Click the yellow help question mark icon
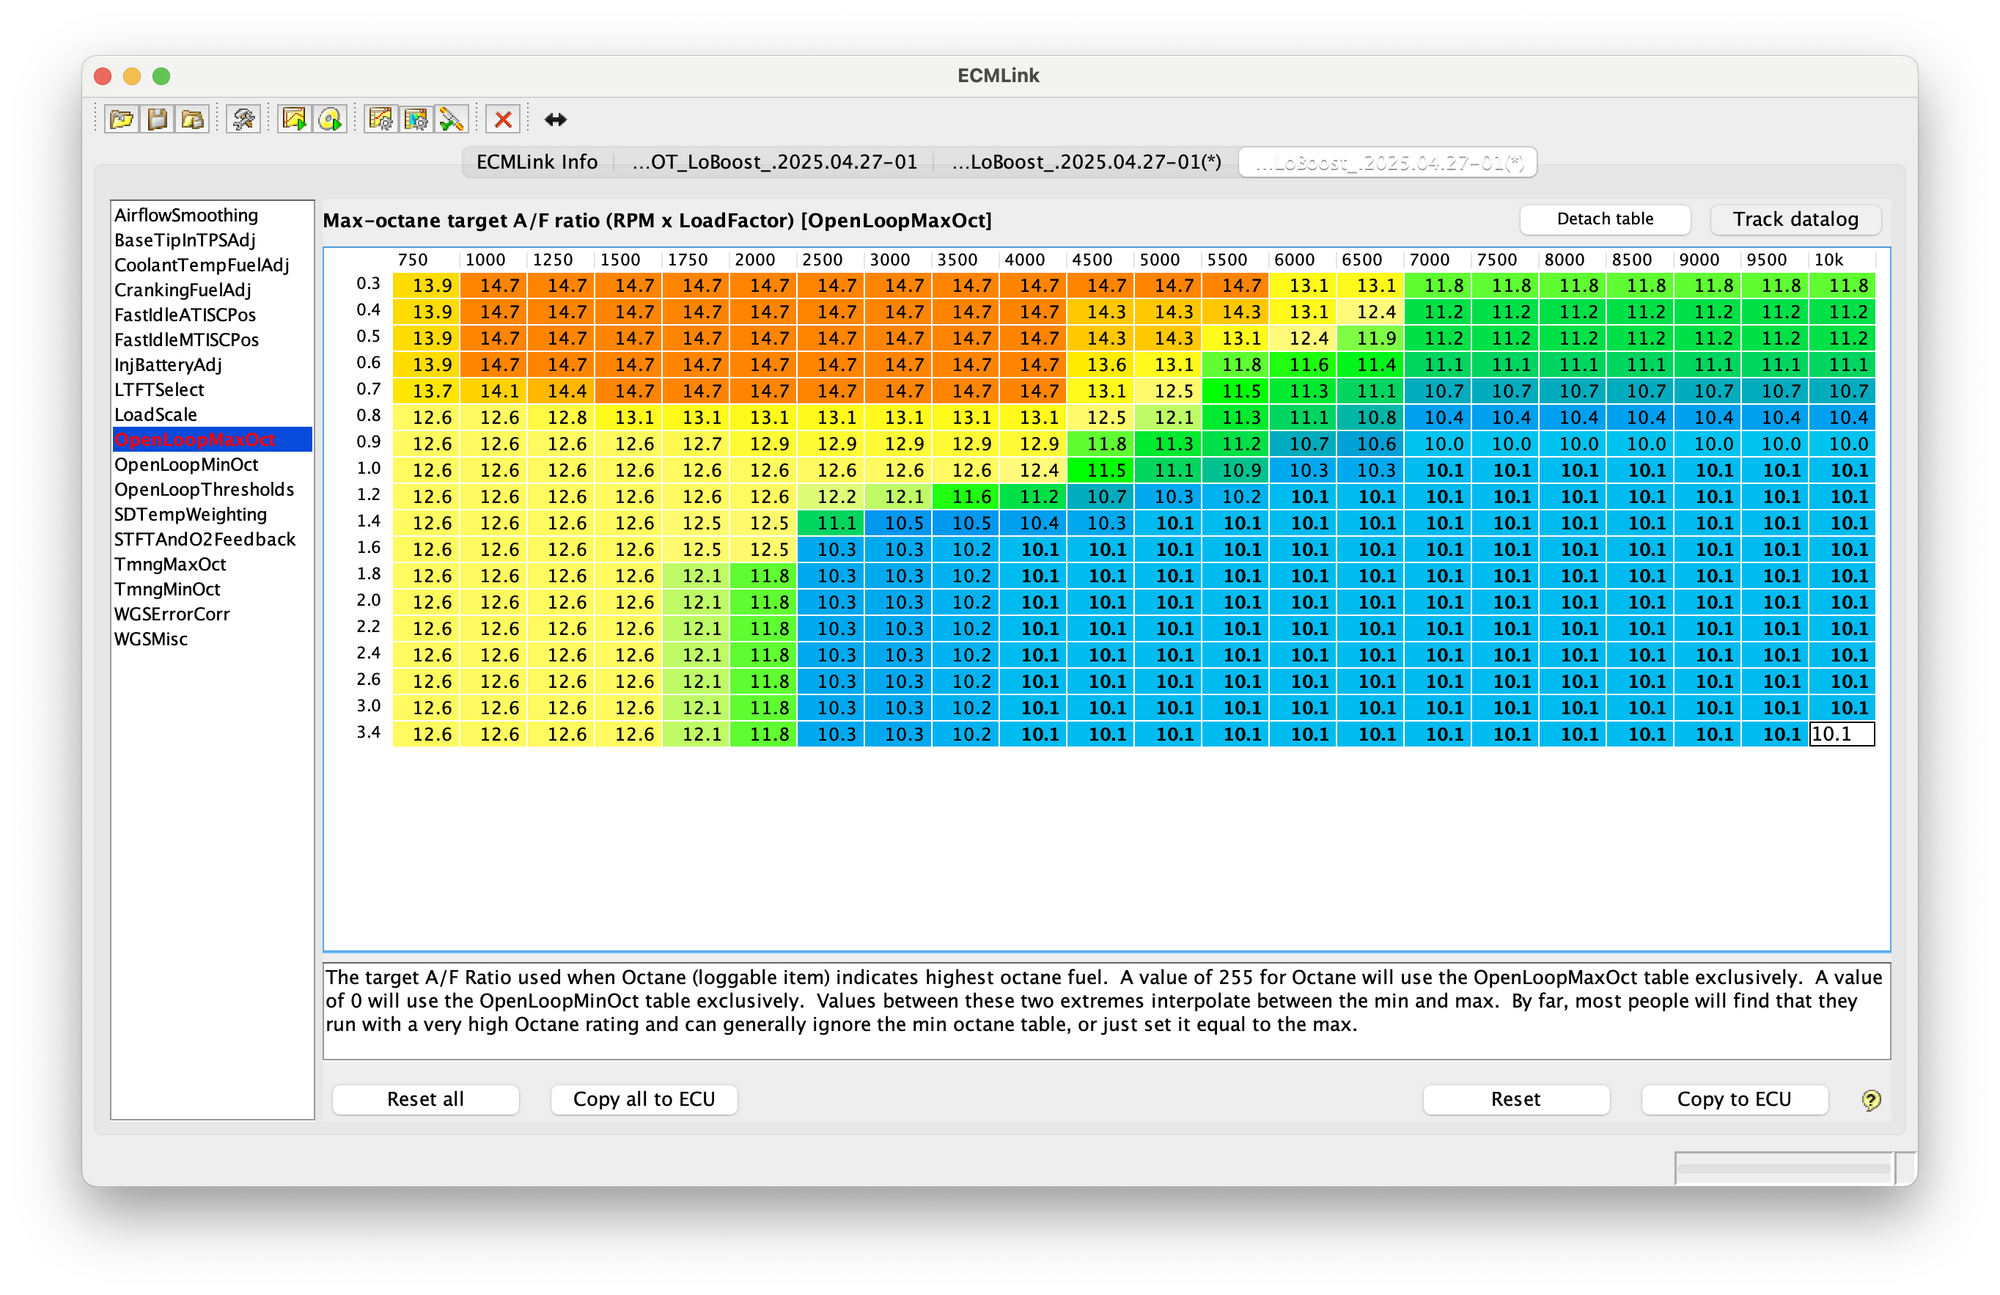This screenshot has height=1295, width=2000. pos(1871,1100)
